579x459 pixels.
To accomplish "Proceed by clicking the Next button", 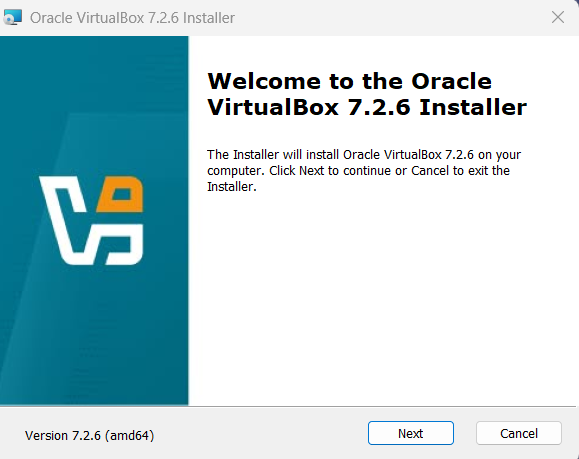I will (x=411, y=433).
